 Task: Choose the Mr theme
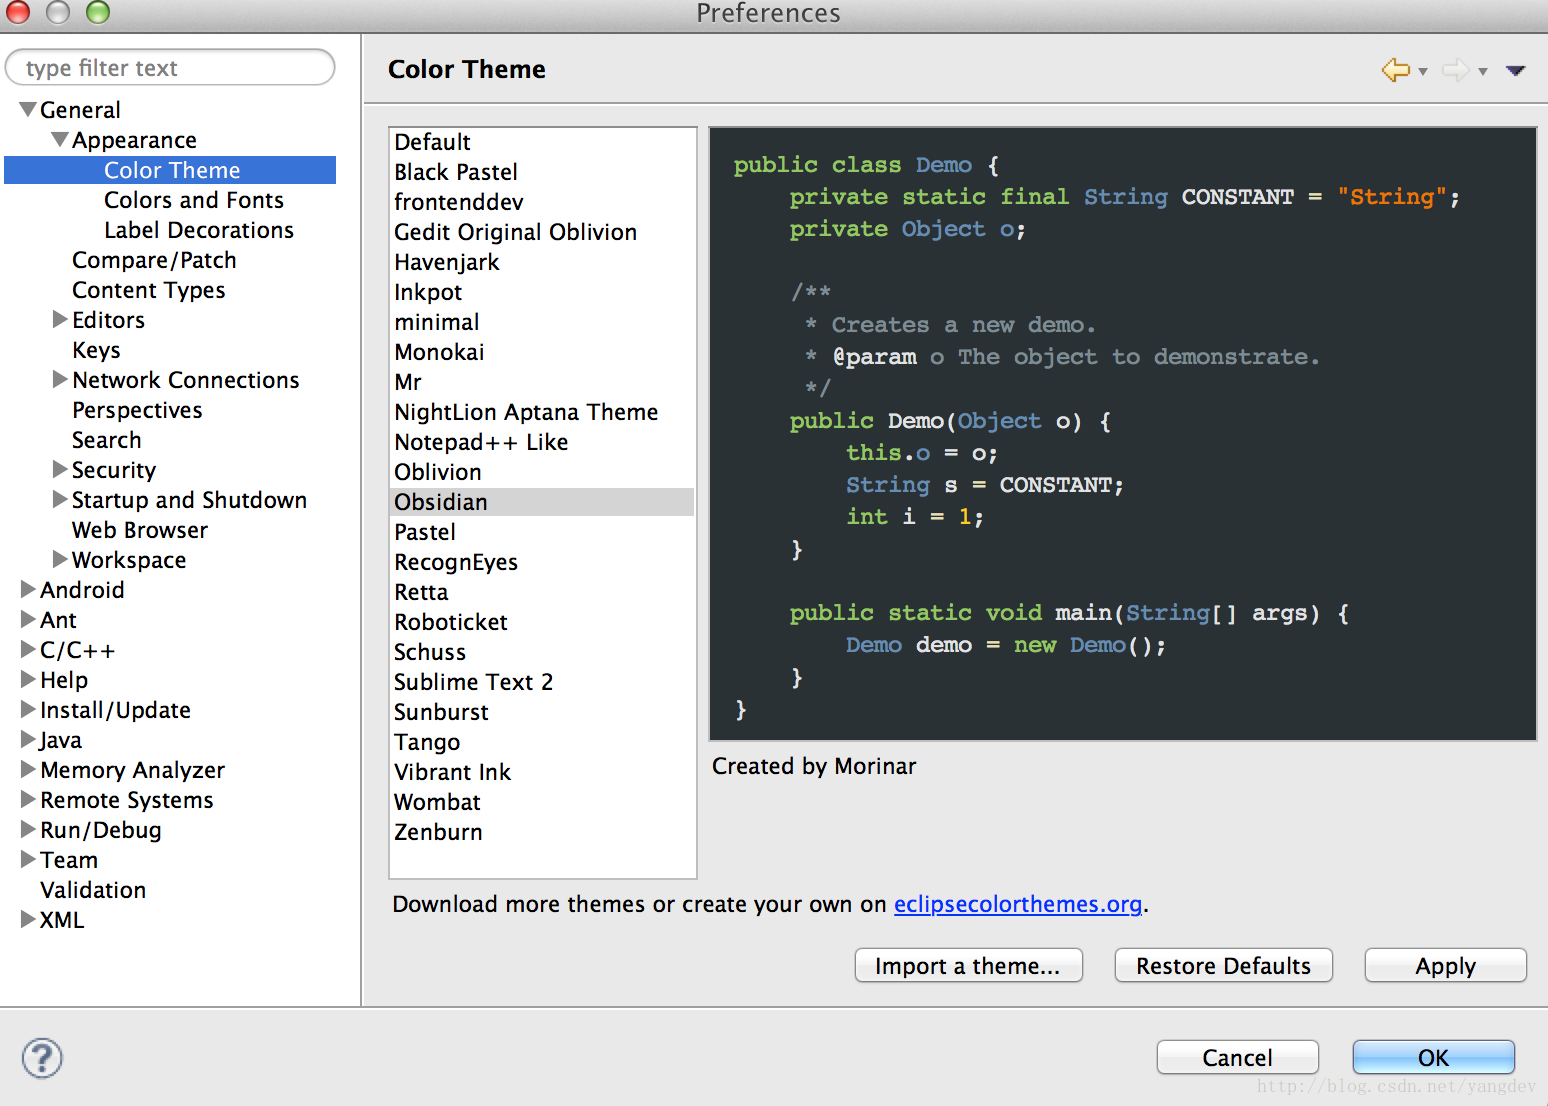542,382
